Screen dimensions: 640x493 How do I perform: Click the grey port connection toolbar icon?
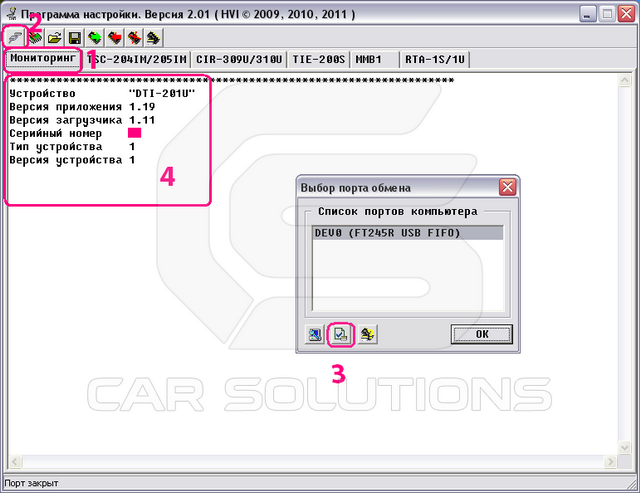pos(15,38)
